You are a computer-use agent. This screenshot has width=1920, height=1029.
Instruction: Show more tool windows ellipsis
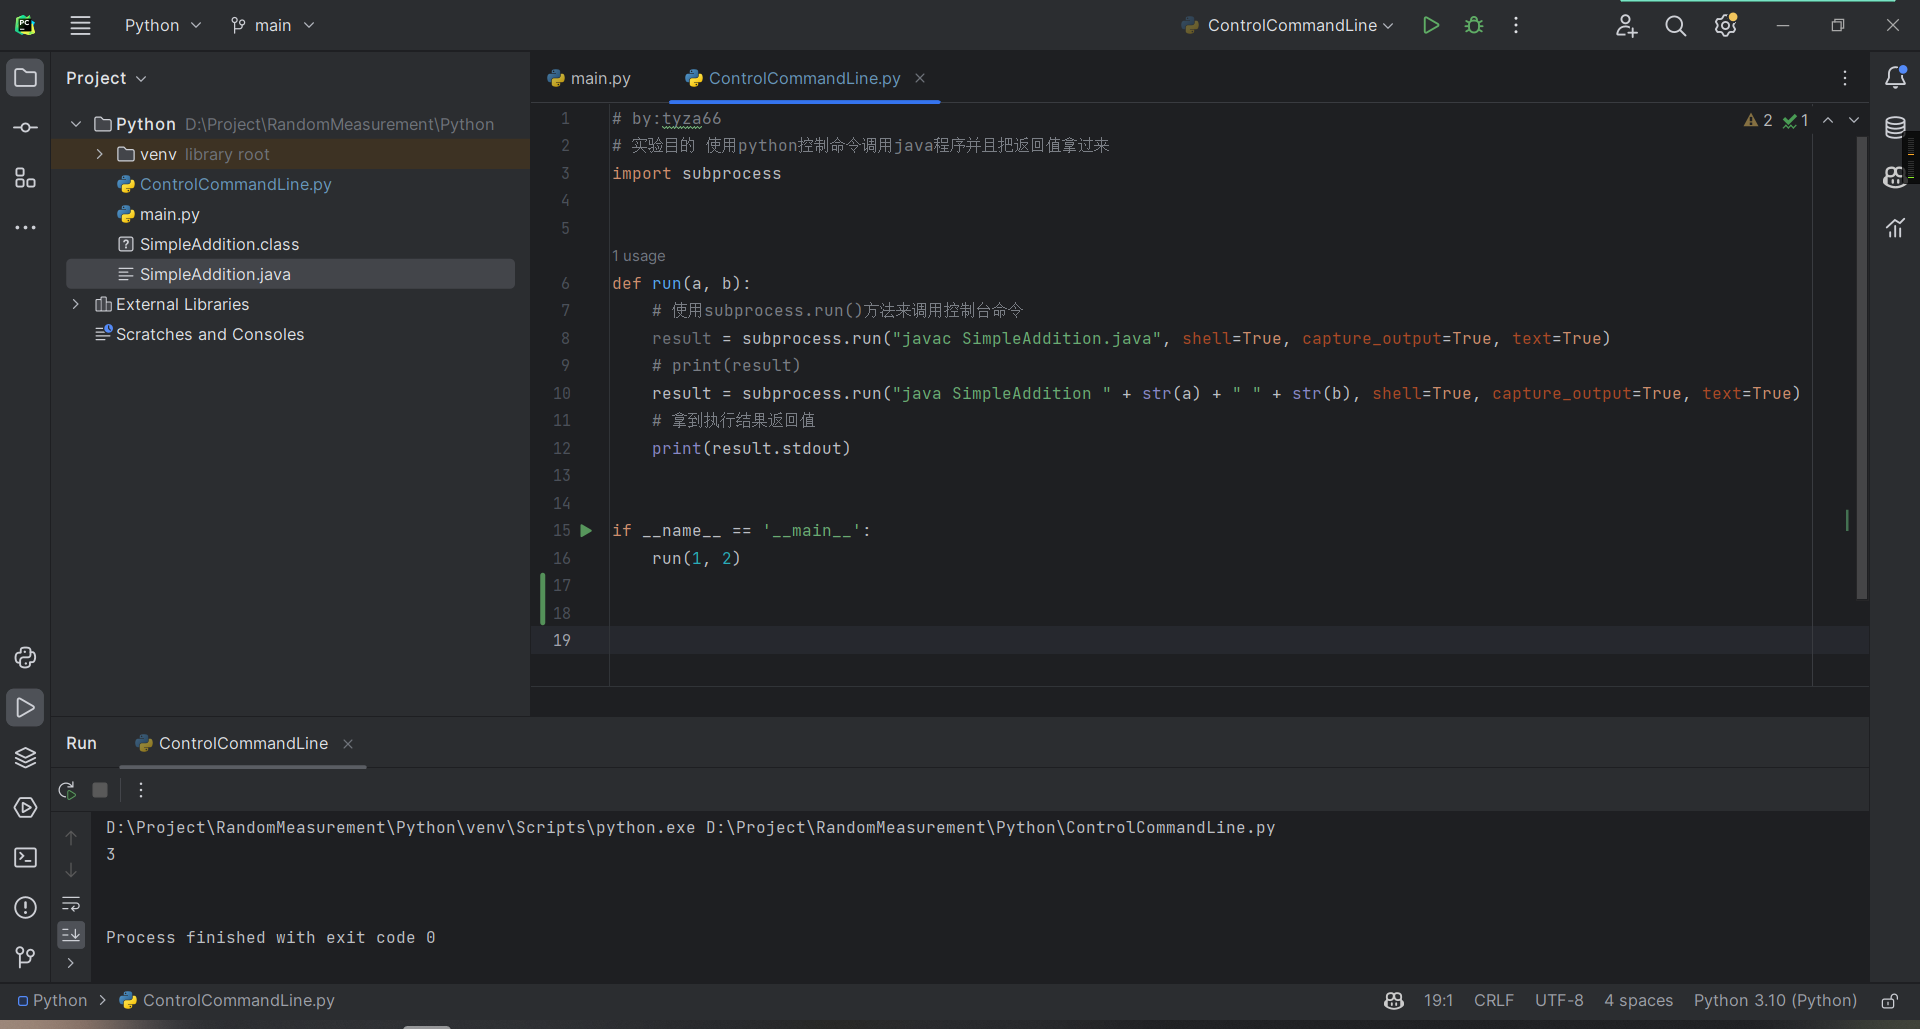[x=26, y=228]
